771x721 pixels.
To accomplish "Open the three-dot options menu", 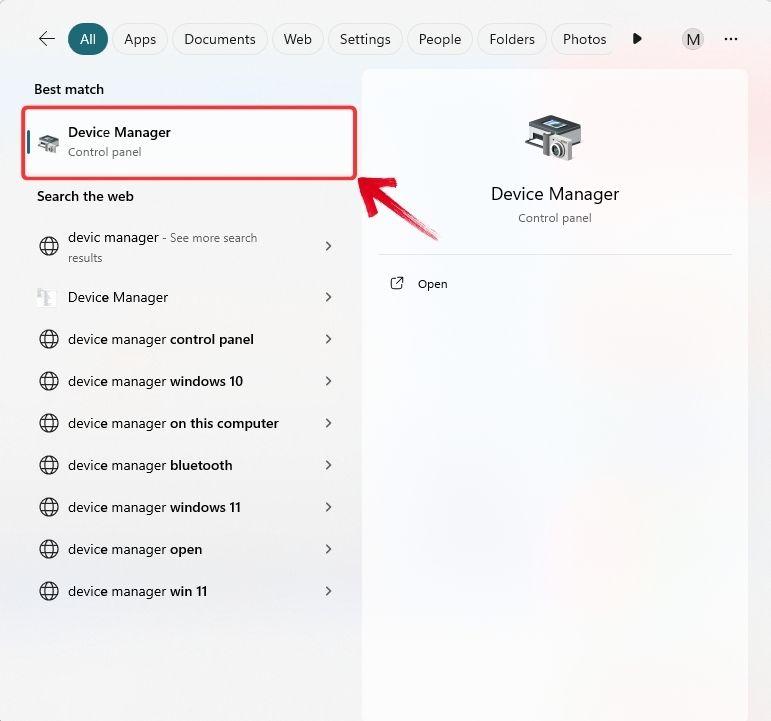I will (731, 39).
